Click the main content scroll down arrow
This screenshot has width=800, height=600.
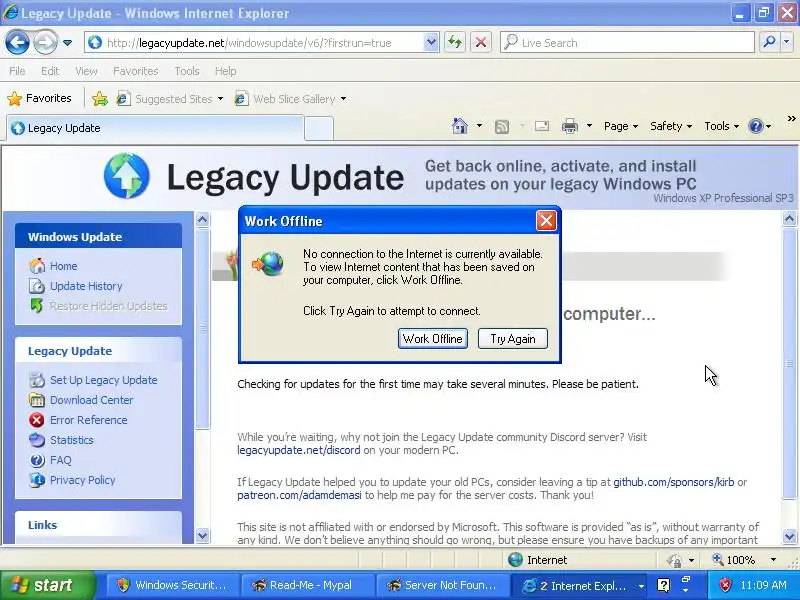point(789,536)
